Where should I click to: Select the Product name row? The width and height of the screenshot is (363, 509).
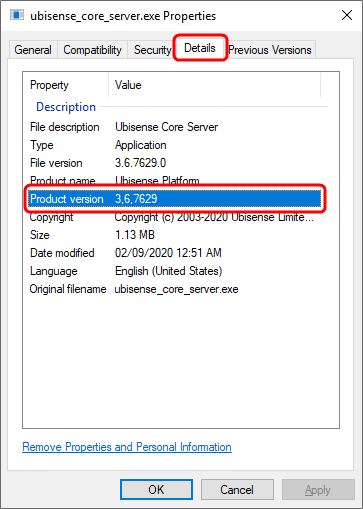click(x=175, y=181)
